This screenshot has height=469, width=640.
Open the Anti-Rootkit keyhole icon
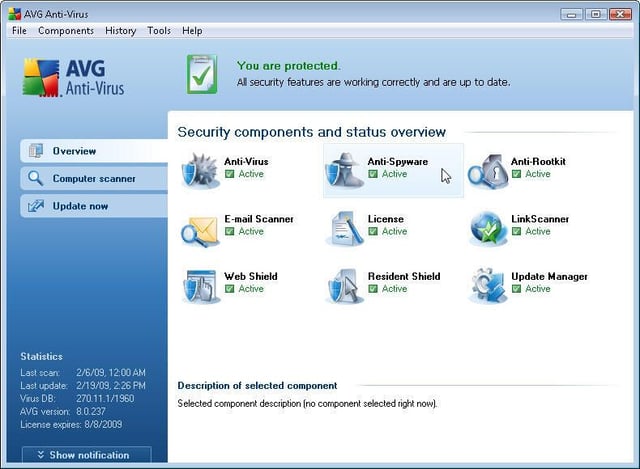(488, 171)
